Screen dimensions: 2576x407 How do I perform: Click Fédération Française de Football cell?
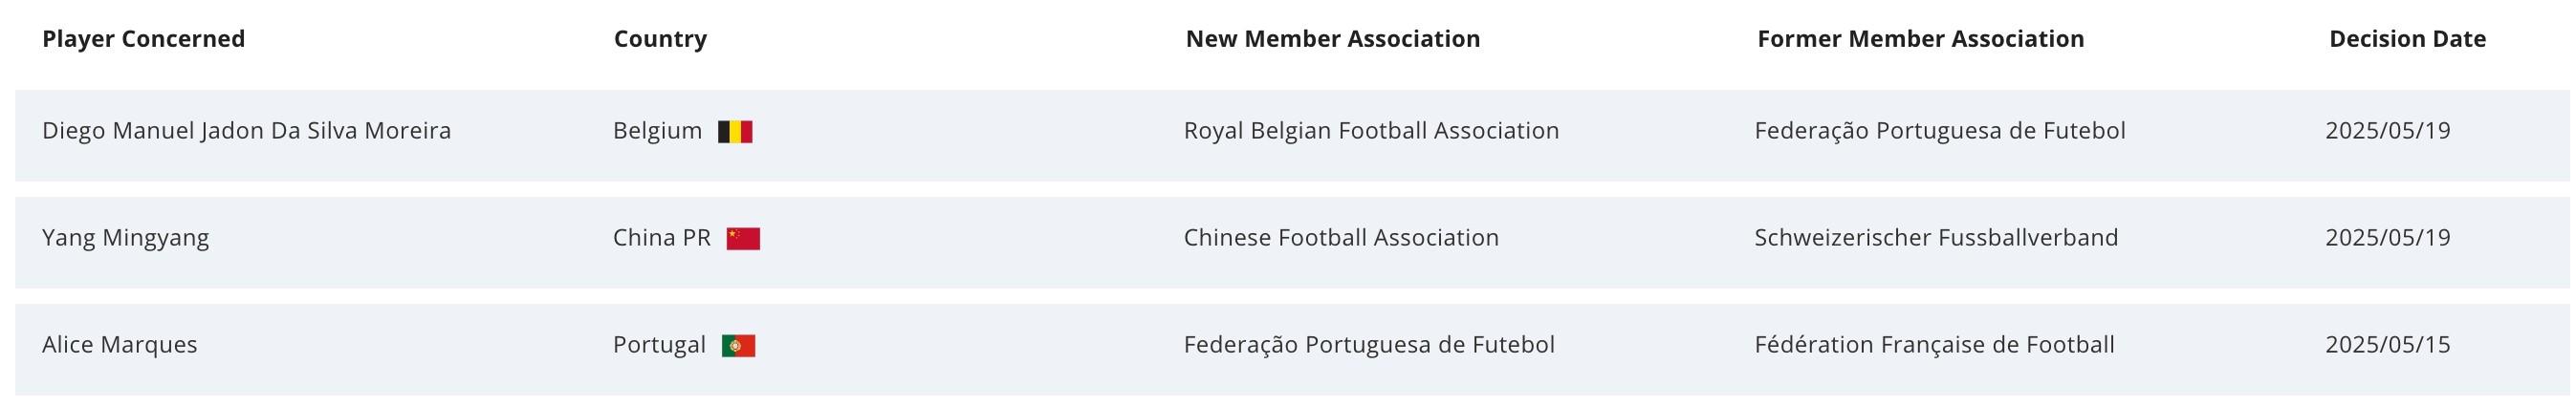(x=1934, y=345)
